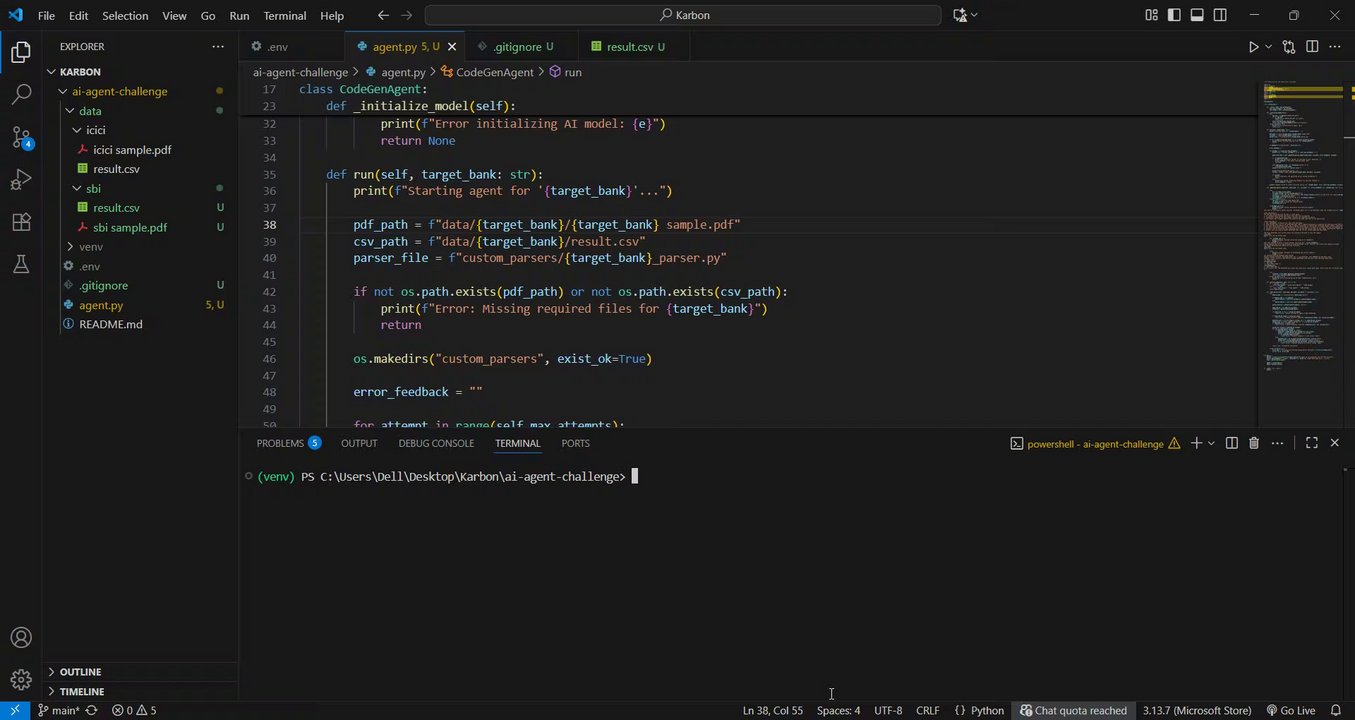Open terminal panel More Actions ellipsis
The width and height of the screenshot is (1355, 720).
1277,443
